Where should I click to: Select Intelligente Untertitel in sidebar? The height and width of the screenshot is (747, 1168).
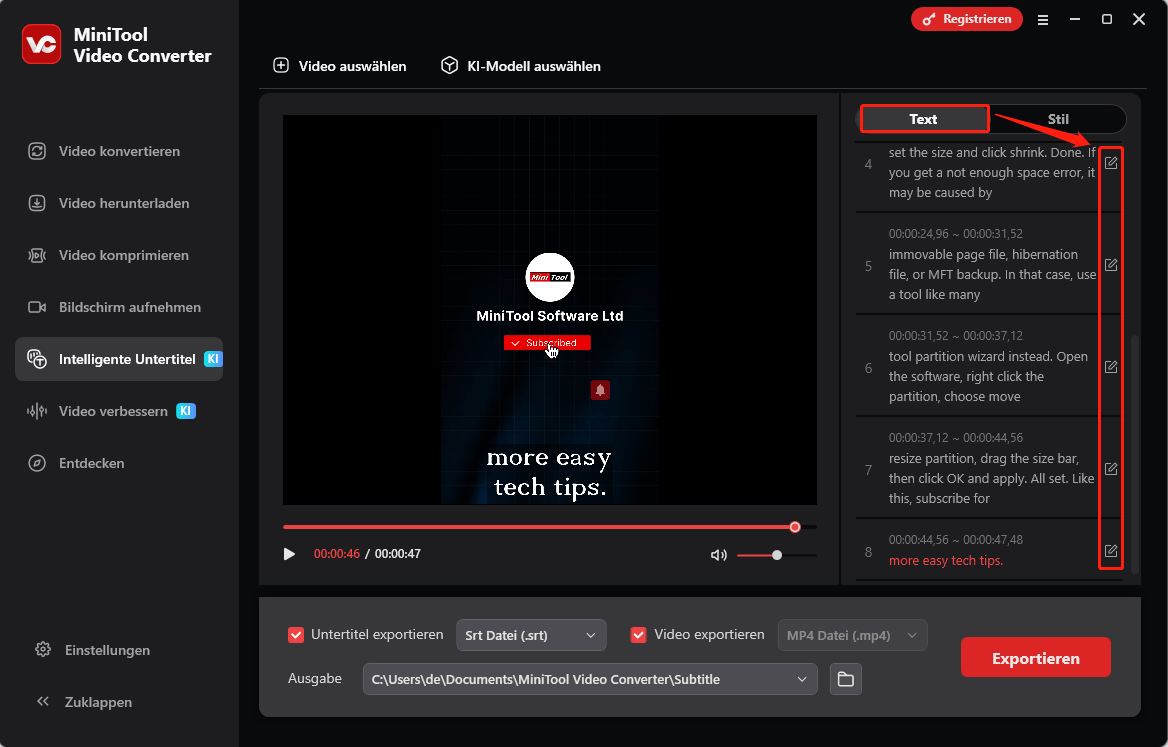click(x=119, y=359)
